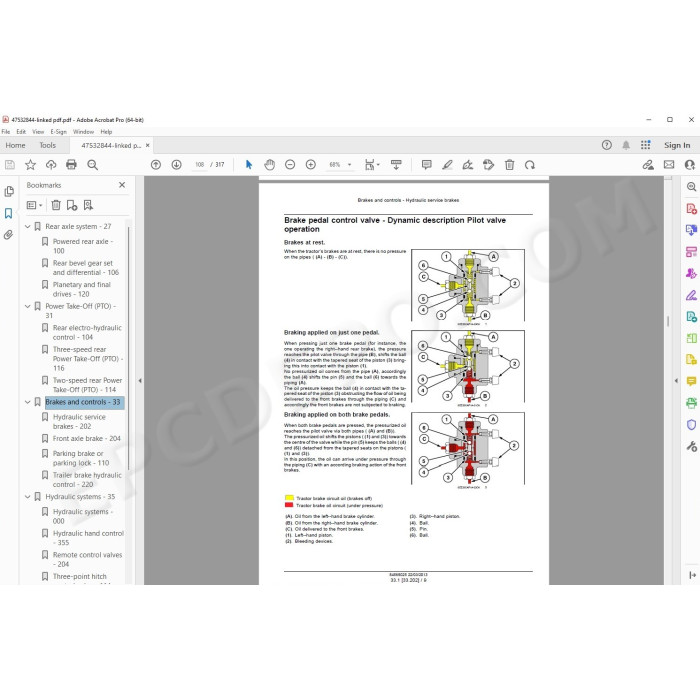Click the Save file icon
This screenshot has height=700, width=700.
coord(9,165)
